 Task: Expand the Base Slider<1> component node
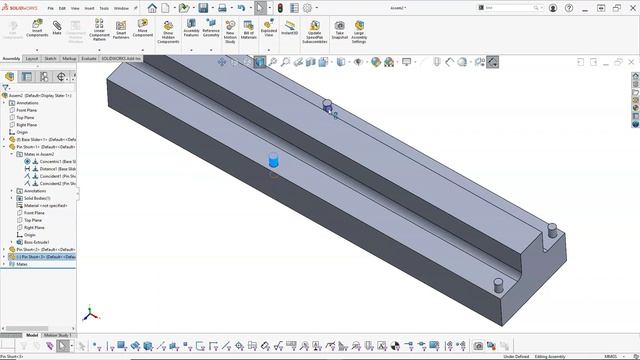coord(4,140)
